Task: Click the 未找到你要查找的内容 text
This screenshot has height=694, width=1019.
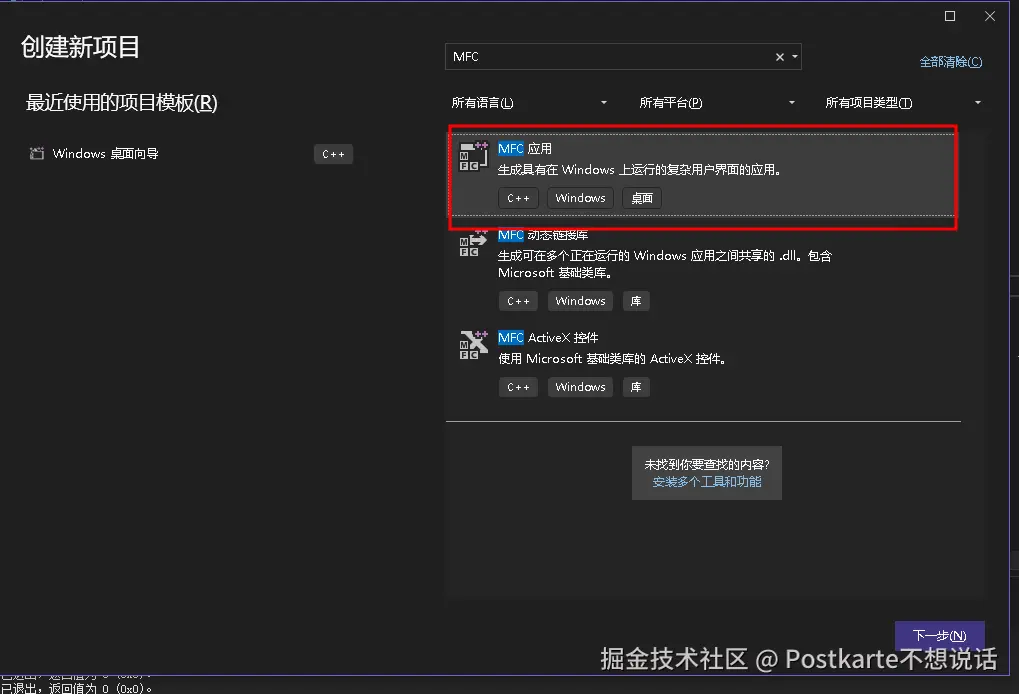Action: 707,465
